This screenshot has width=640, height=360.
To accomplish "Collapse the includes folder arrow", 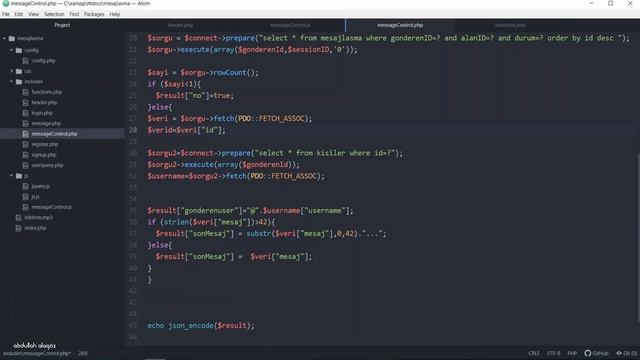I will click(x=11, y=82).
